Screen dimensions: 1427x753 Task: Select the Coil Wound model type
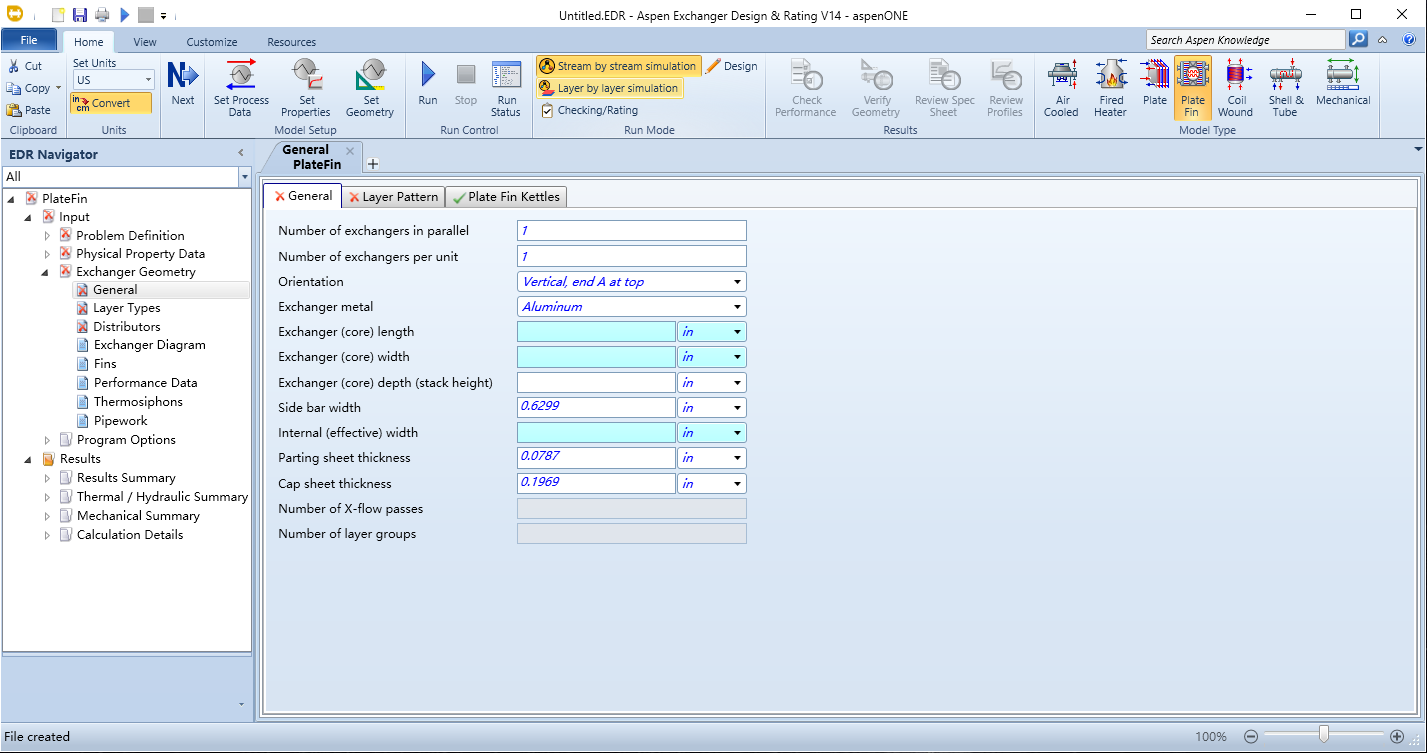coord(1235,88)
